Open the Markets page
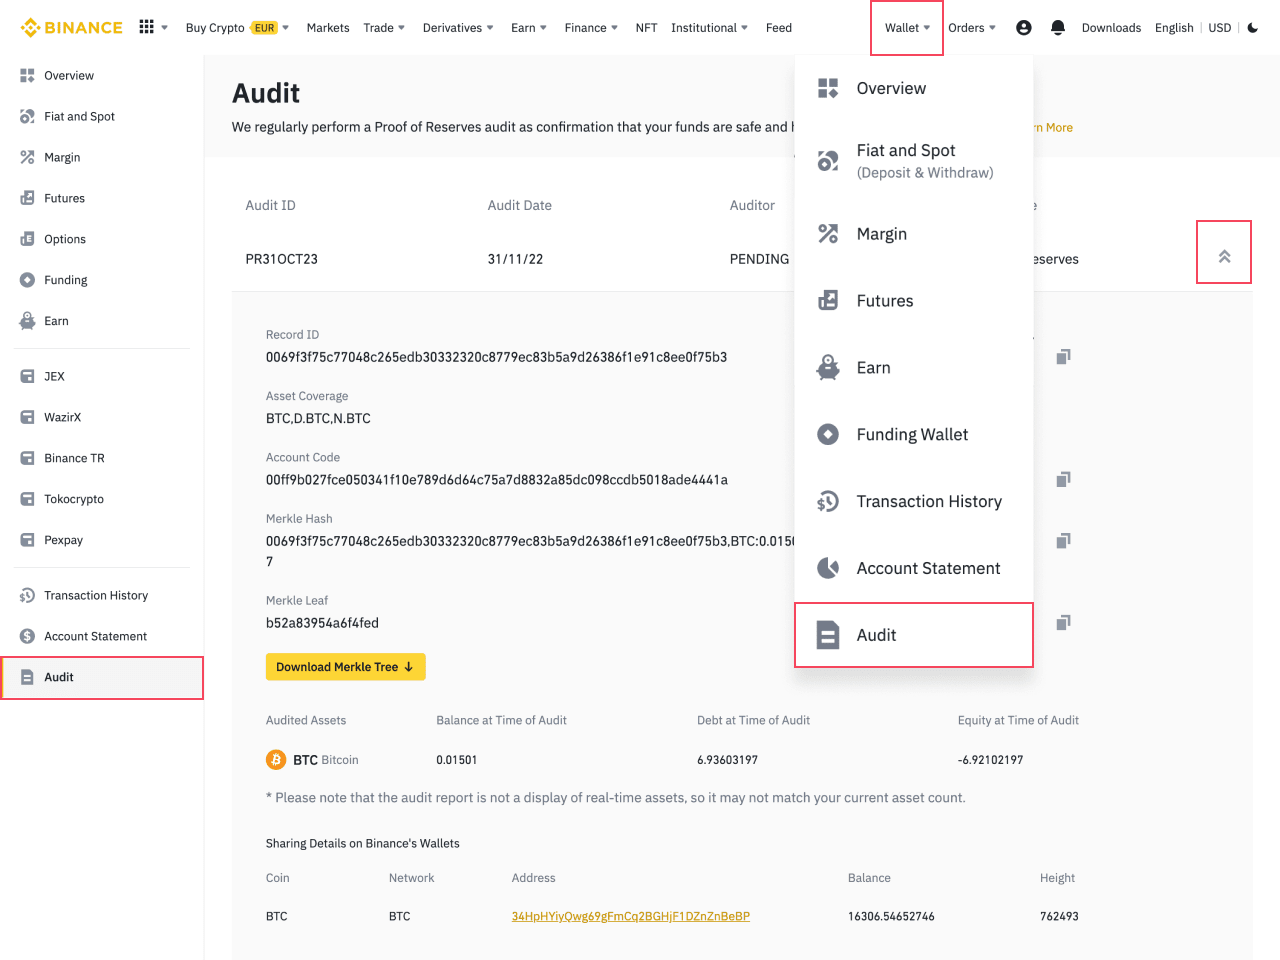The image size is (1280, 960). pyautogui.click(x=328, y=28)
